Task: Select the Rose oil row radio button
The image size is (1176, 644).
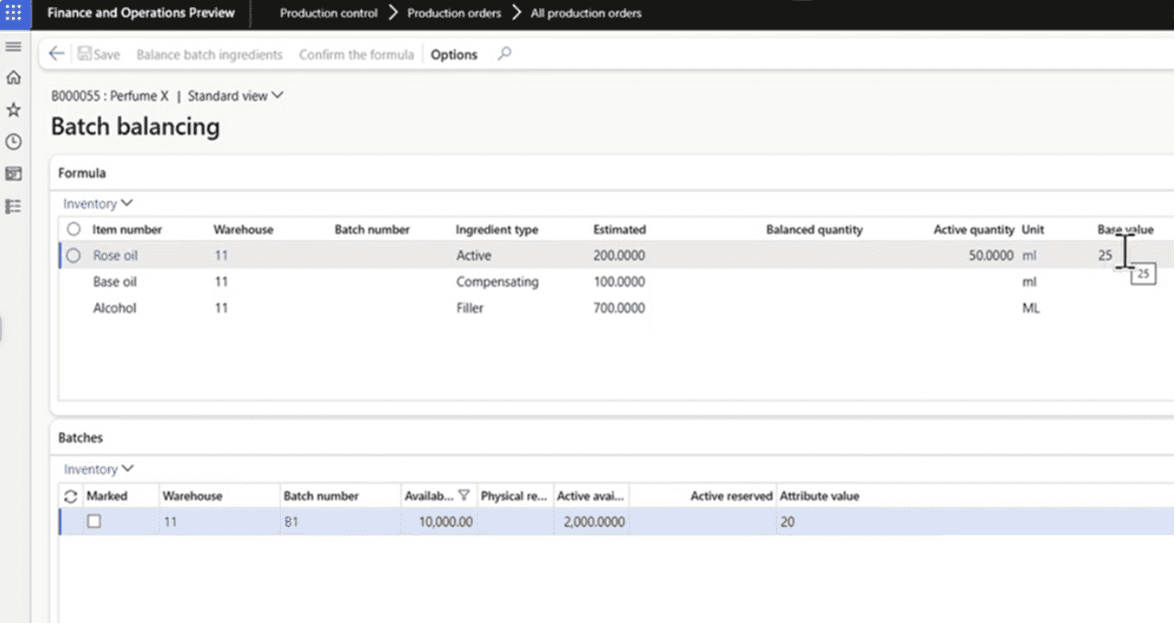Action: pos(73,255)
